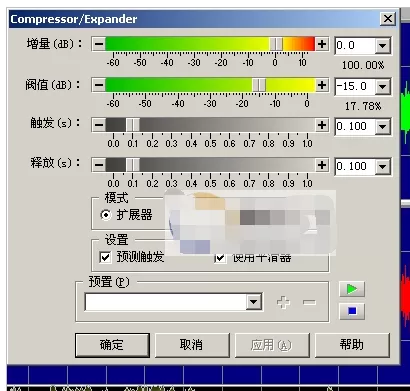The image size is (410, 391).
Task: Click the minus button for 触发 (s) slider
Action: pyautogui.click(x=99, y=125)
